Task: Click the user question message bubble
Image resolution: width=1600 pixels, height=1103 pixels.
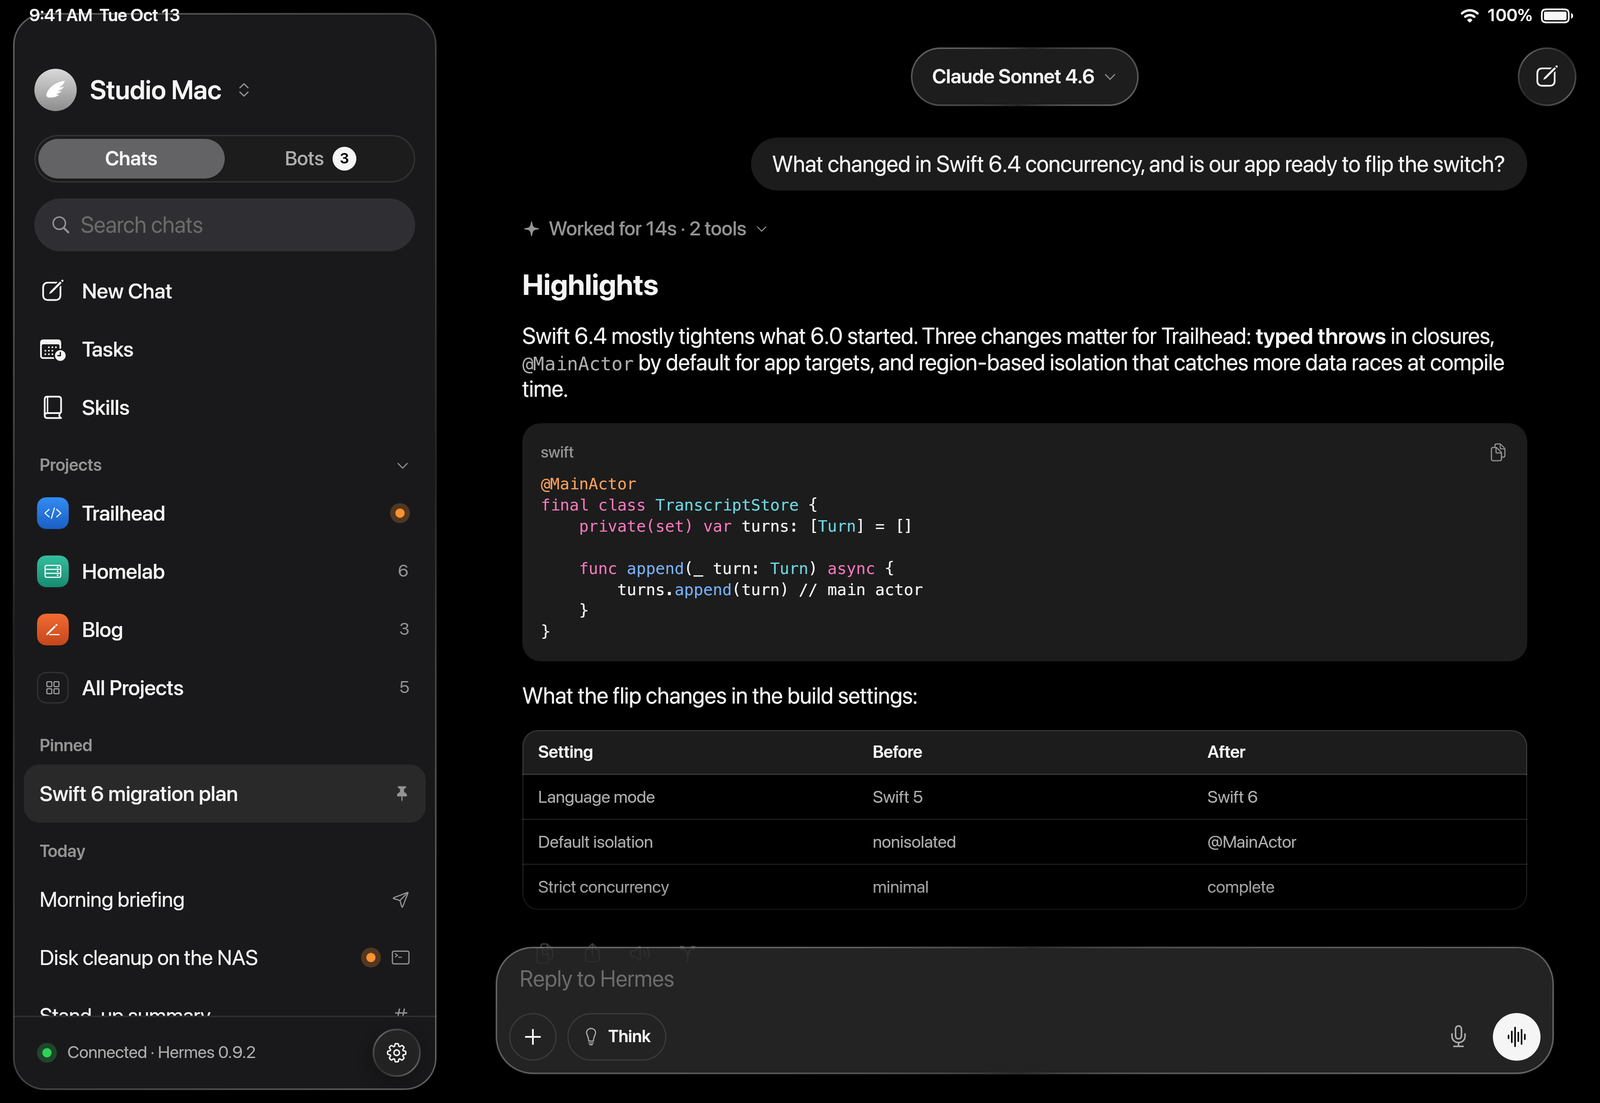Action: click(1138, 164)
